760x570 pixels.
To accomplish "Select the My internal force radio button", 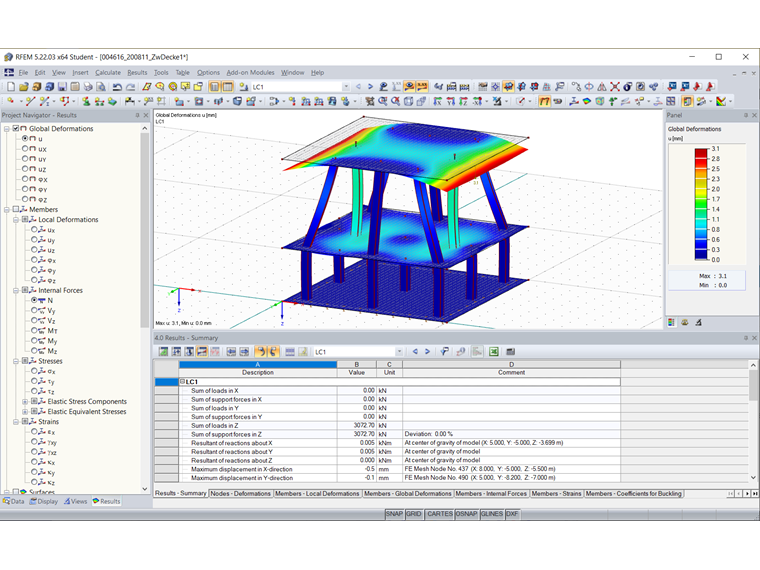I will (34, 341).
